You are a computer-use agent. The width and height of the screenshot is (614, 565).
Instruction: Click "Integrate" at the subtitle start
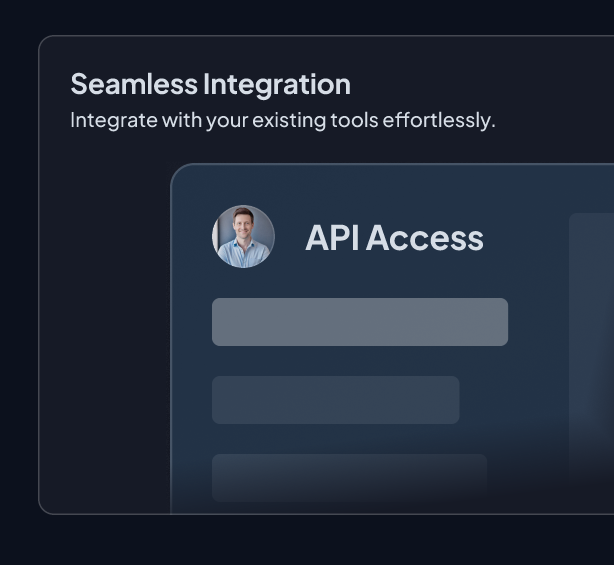click(x=111, y=121)
